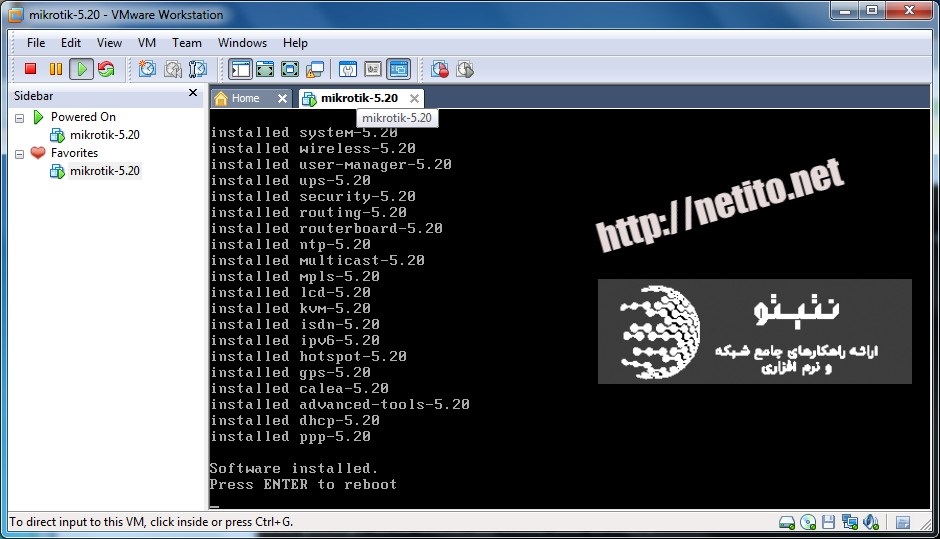Switch to quick switch mode
Screen dimensions: 940x539
[x=265, y=70]
